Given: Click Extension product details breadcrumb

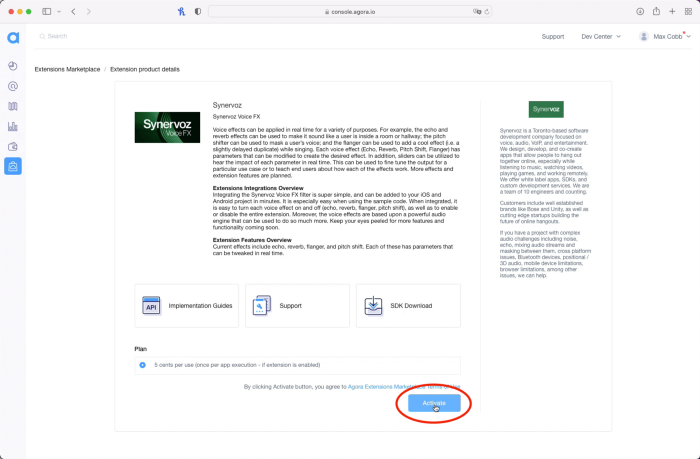Looking at the screenshot, I should pos(145,69).
